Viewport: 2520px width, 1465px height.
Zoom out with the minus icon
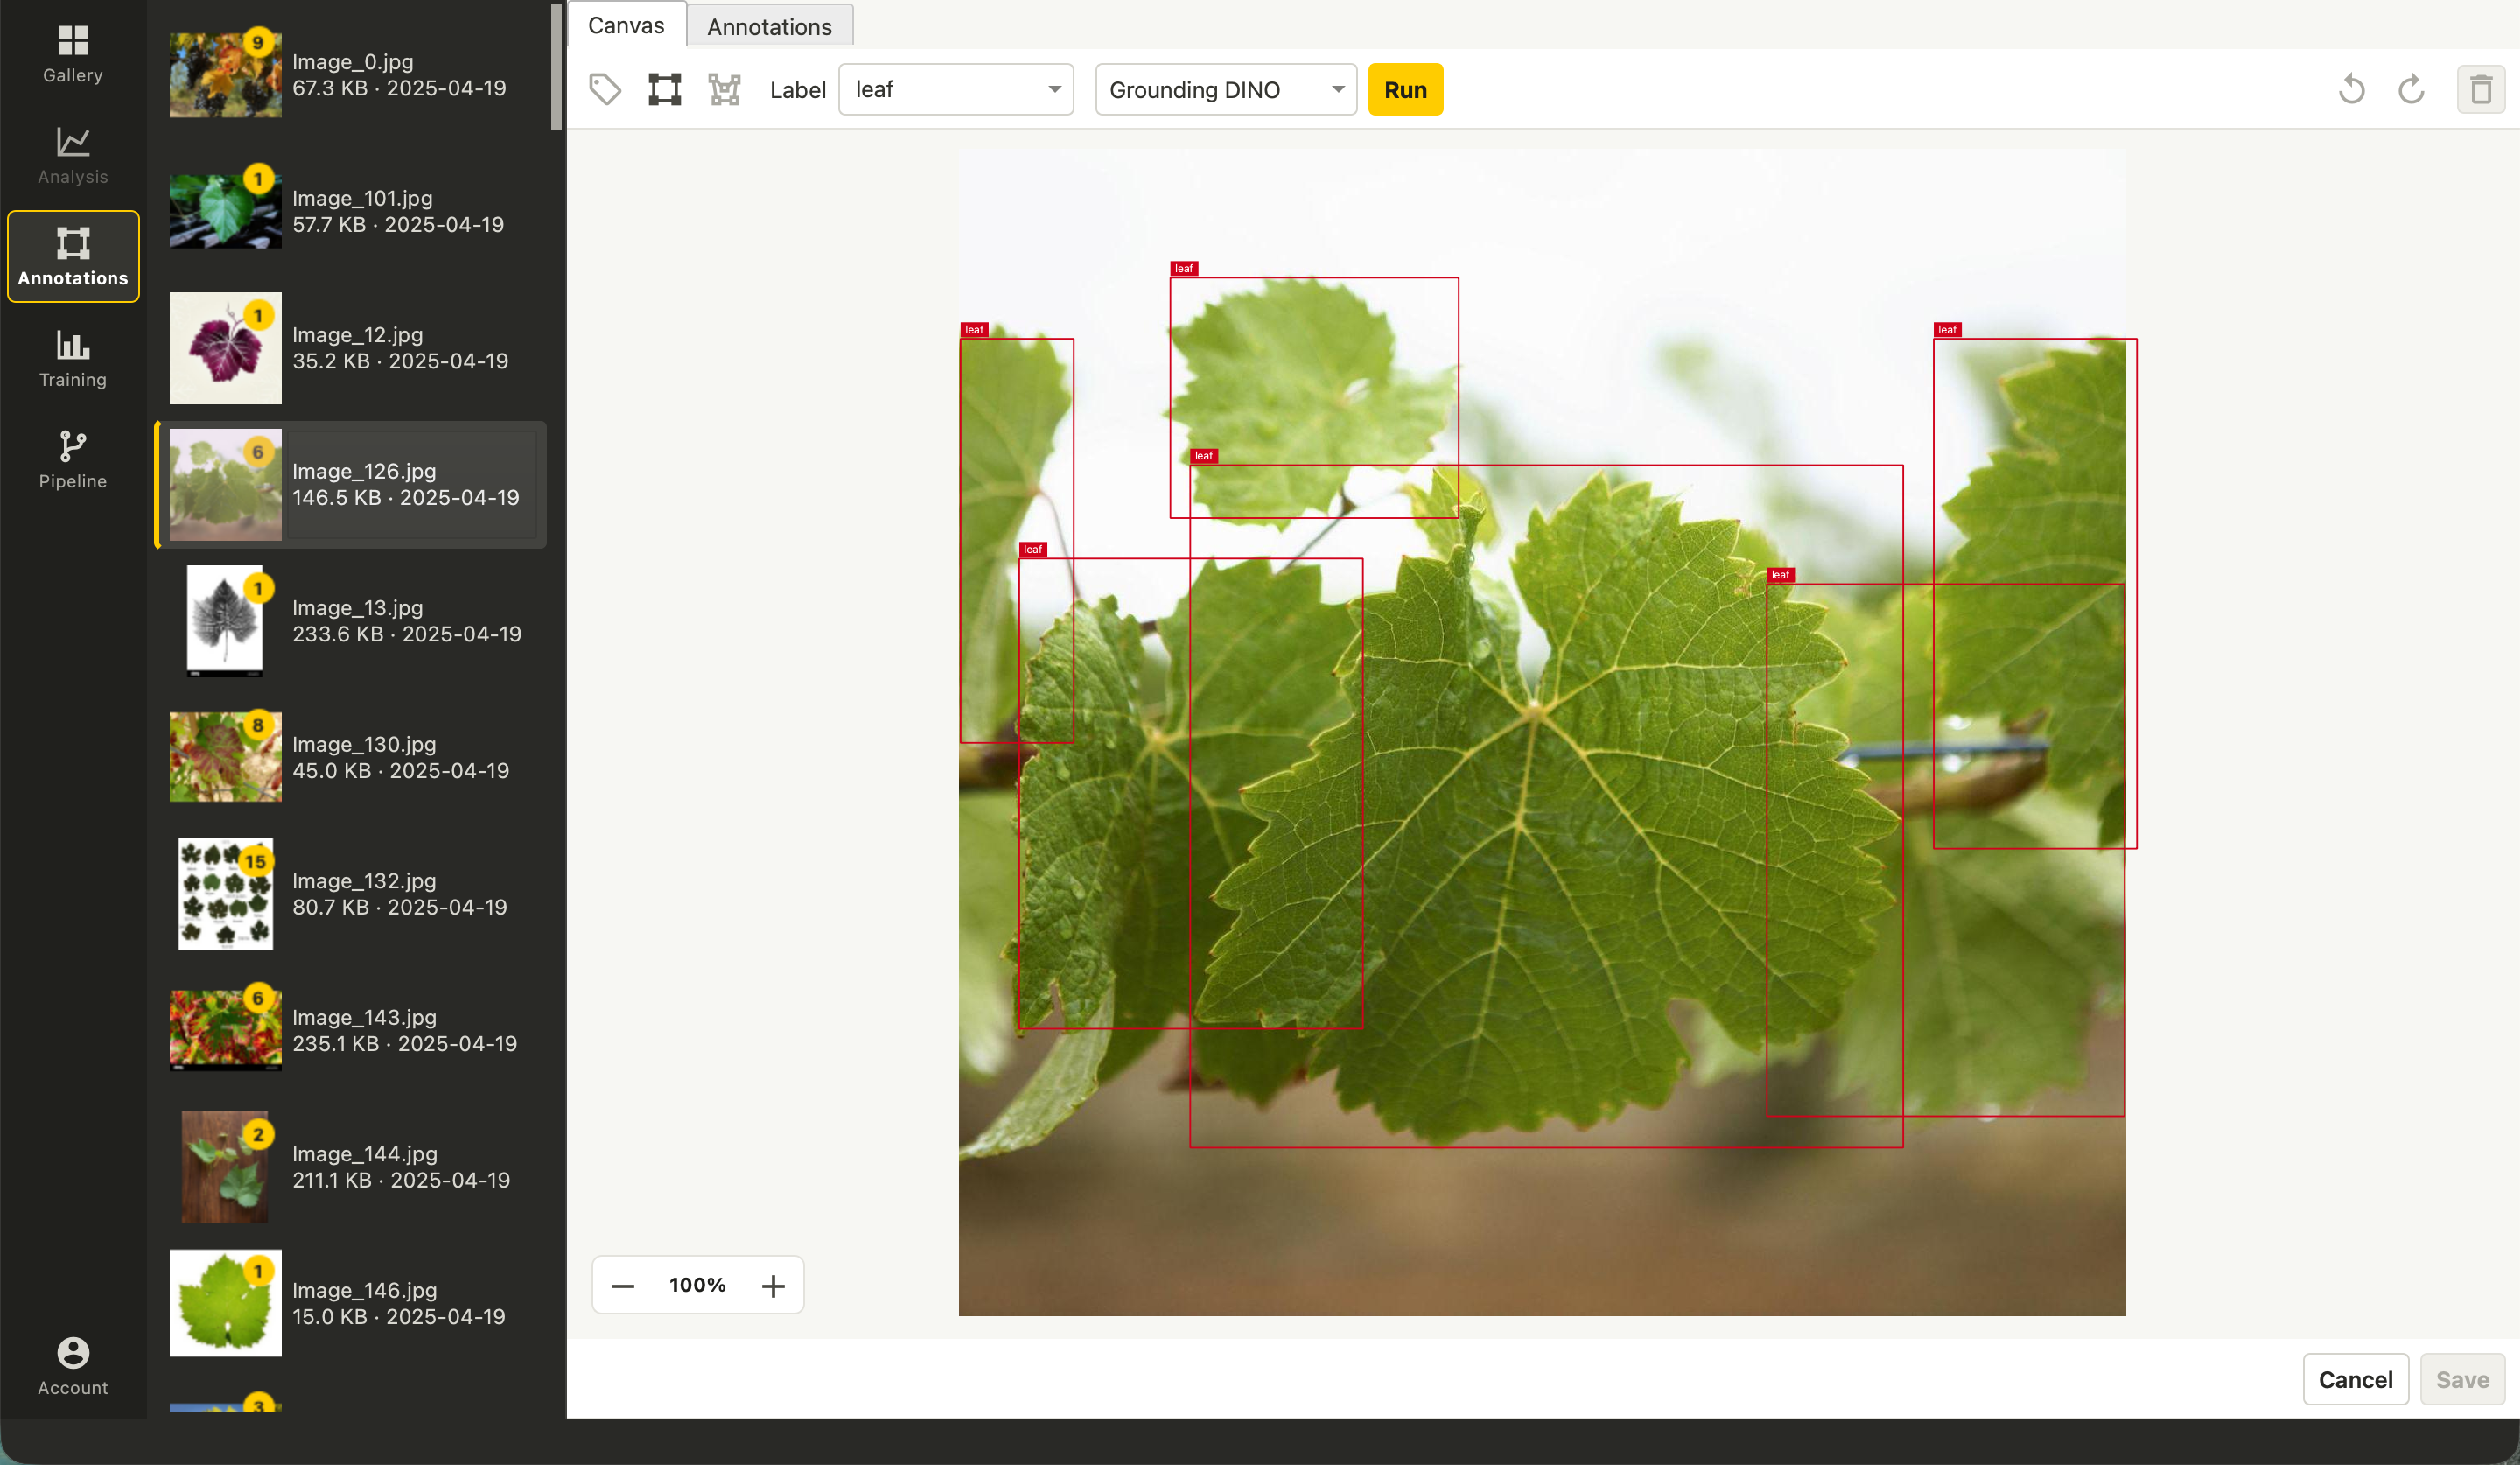(x=623, y=1285)
